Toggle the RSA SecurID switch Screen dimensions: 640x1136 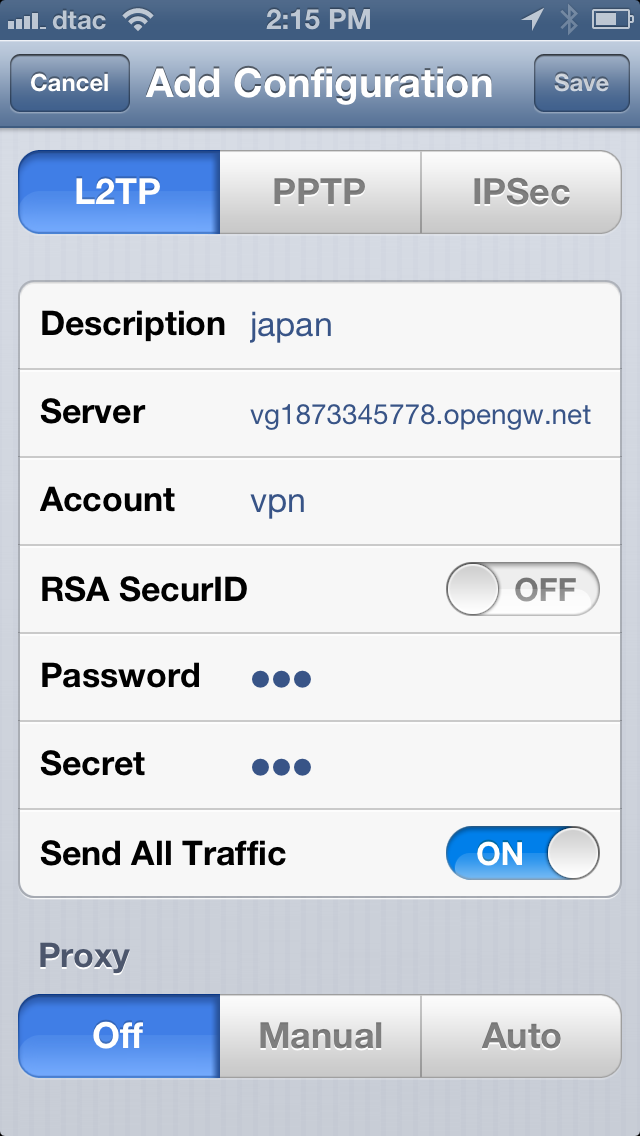pos(523,589)
